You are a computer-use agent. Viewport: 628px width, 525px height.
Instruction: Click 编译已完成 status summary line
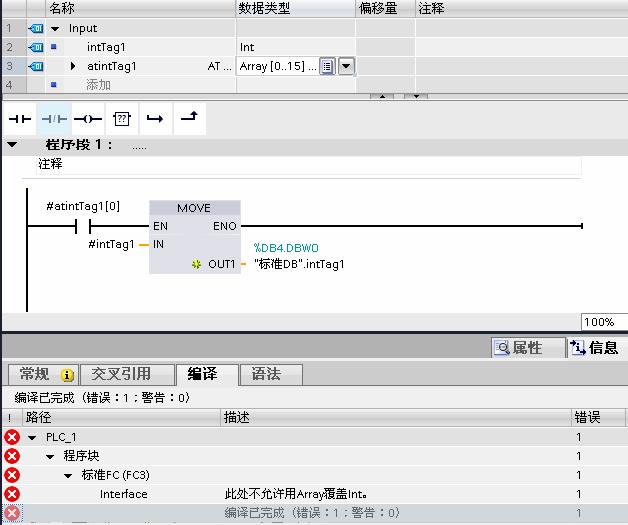[x=102, y=398]
